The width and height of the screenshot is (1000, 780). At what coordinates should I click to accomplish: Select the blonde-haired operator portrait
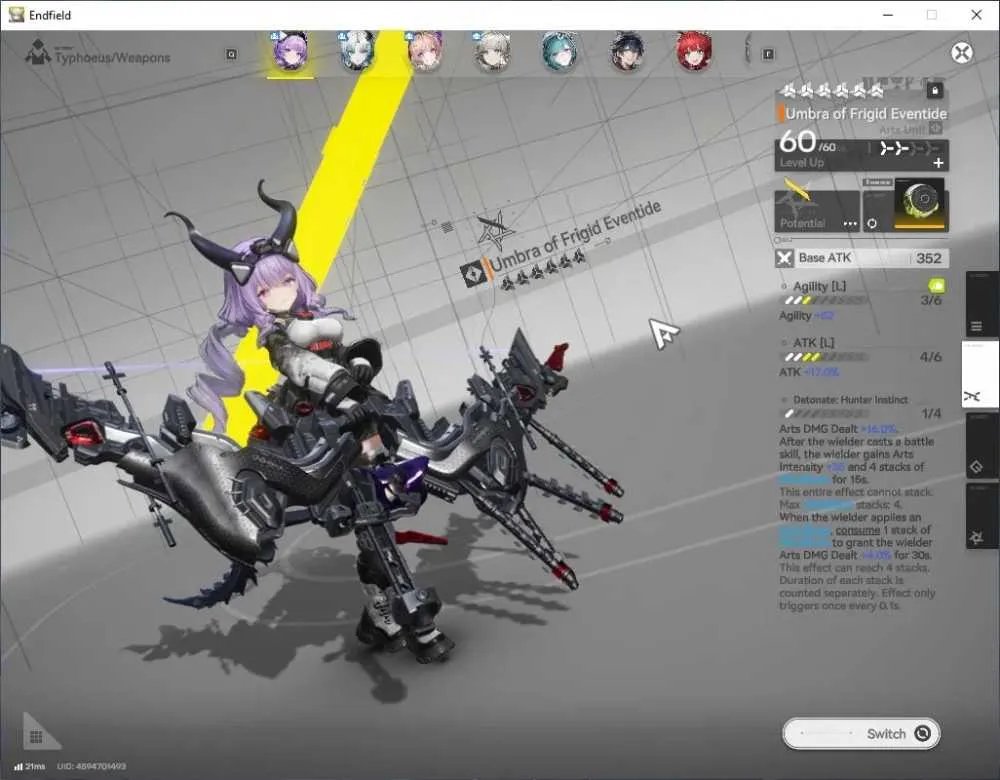click(492, 50)
